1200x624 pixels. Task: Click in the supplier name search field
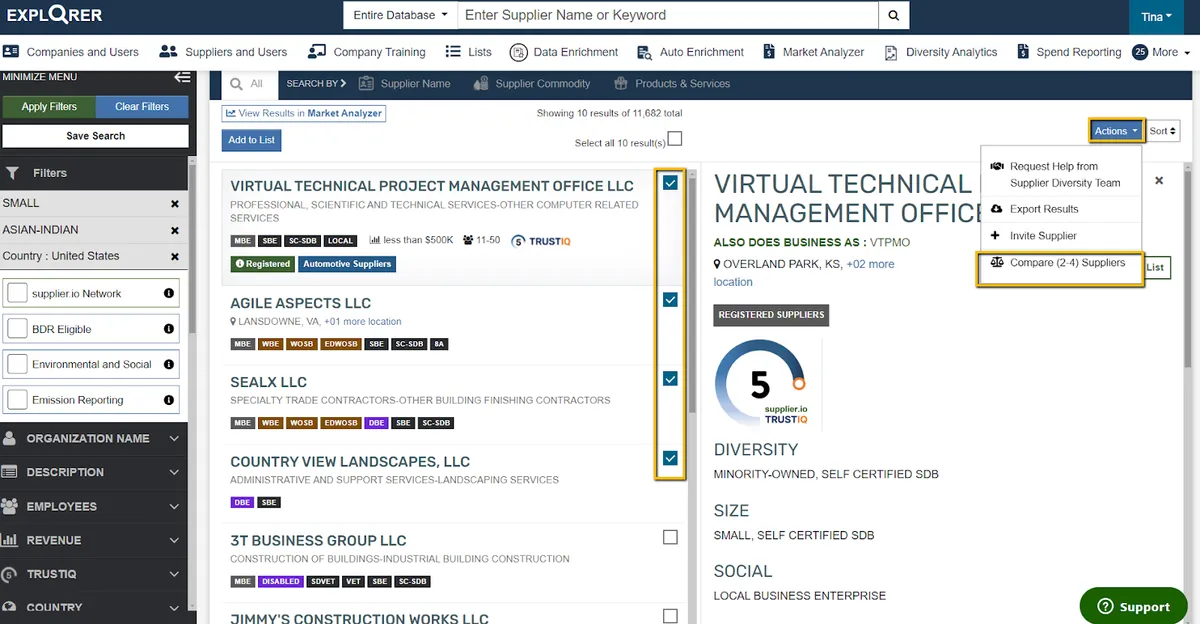(668, 15)
